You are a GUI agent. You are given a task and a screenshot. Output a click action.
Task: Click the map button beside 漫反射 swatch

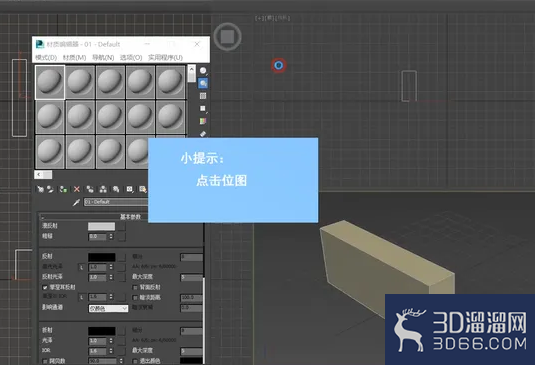pos(122,227)
